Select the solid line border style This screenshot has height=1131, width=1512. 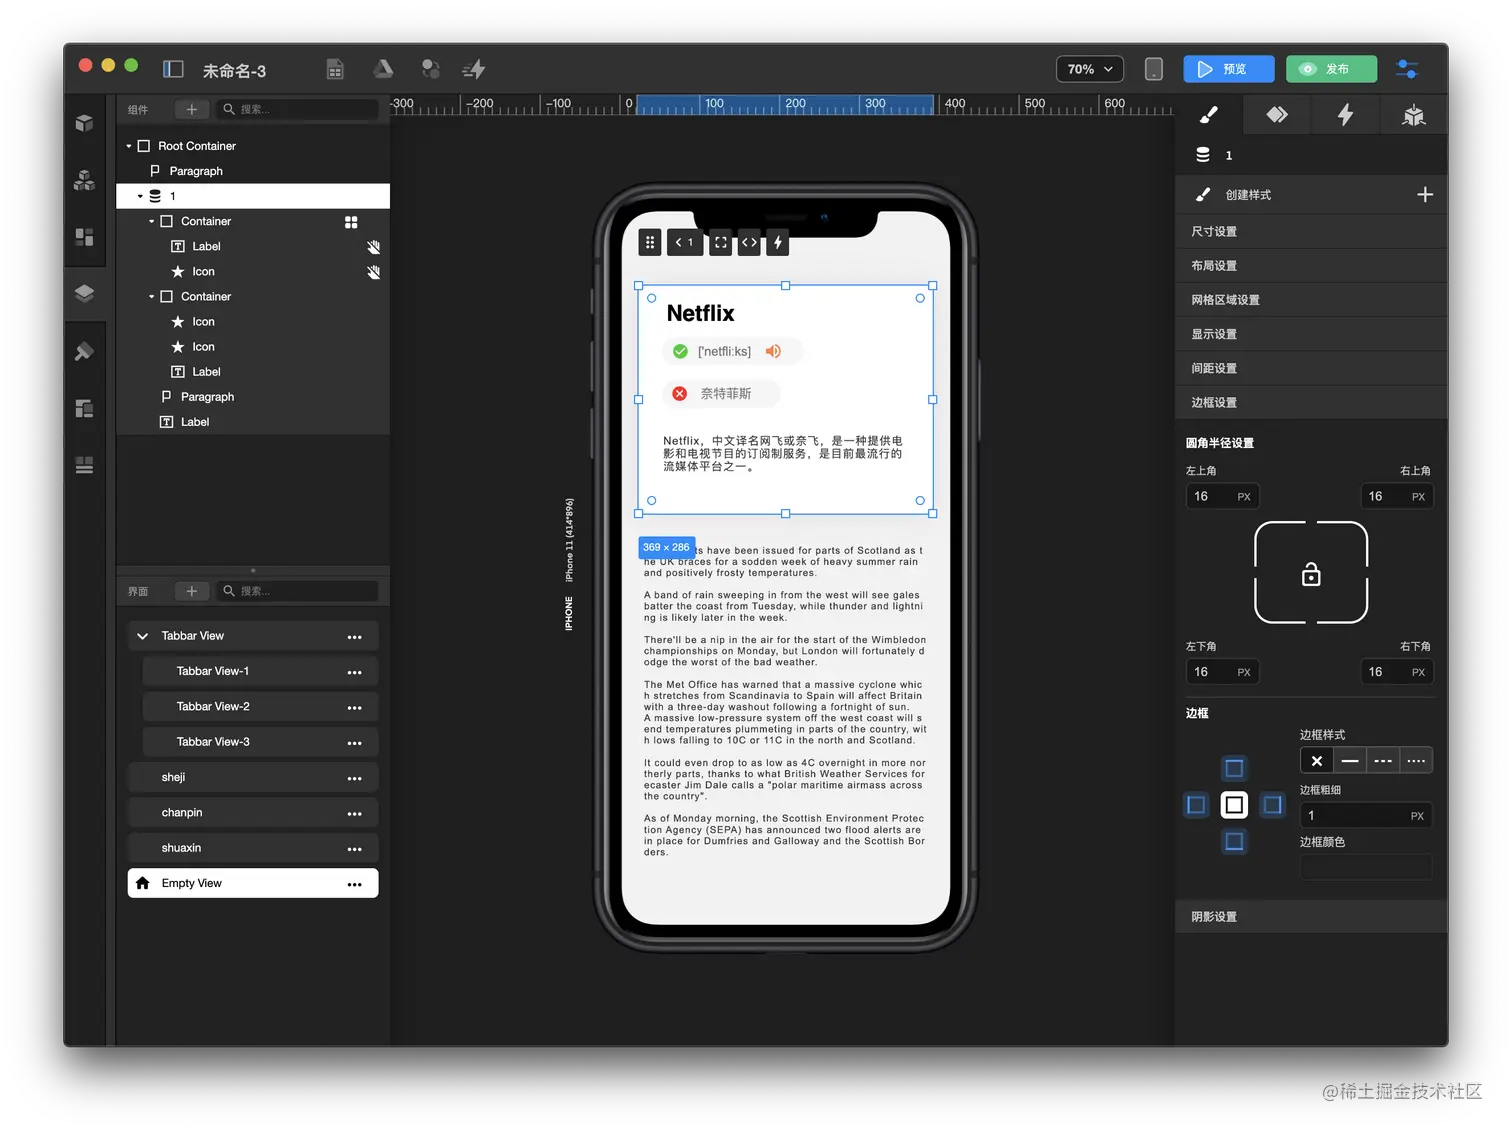coord(1350,761)
